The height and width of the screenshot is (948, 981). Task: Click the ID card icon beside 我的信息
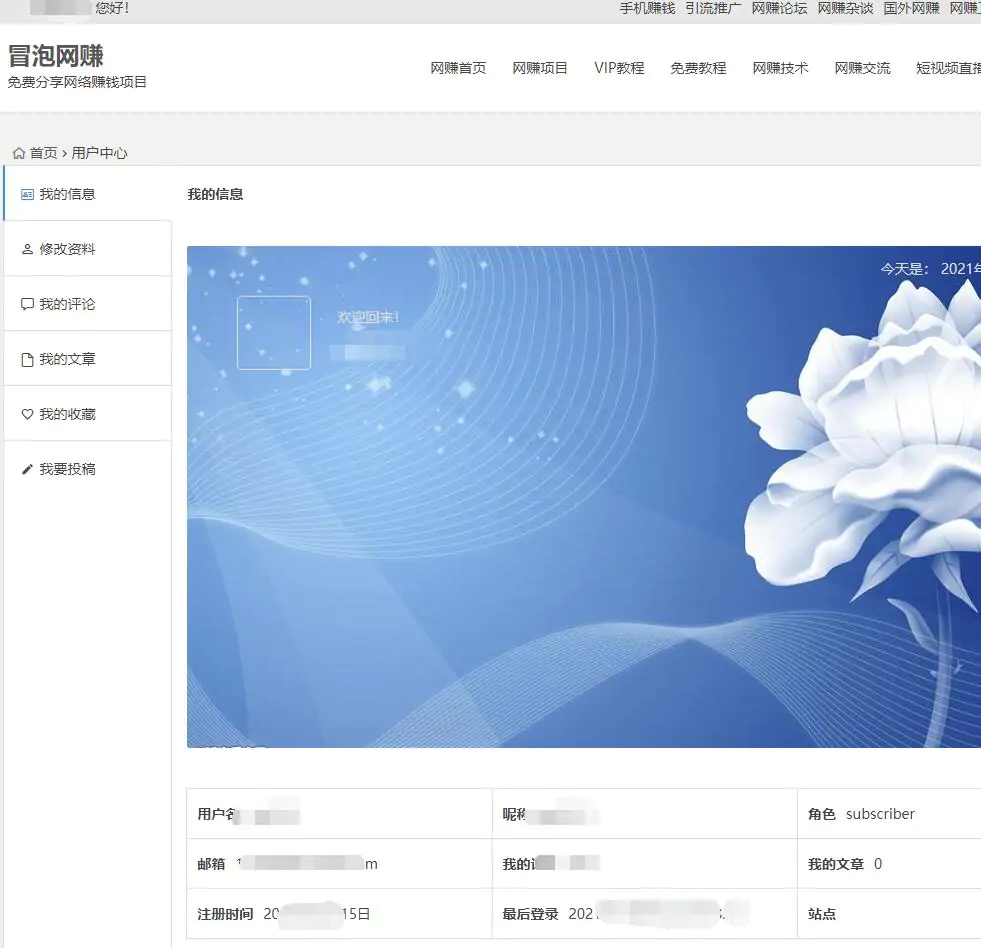click(x=27, y=195)
